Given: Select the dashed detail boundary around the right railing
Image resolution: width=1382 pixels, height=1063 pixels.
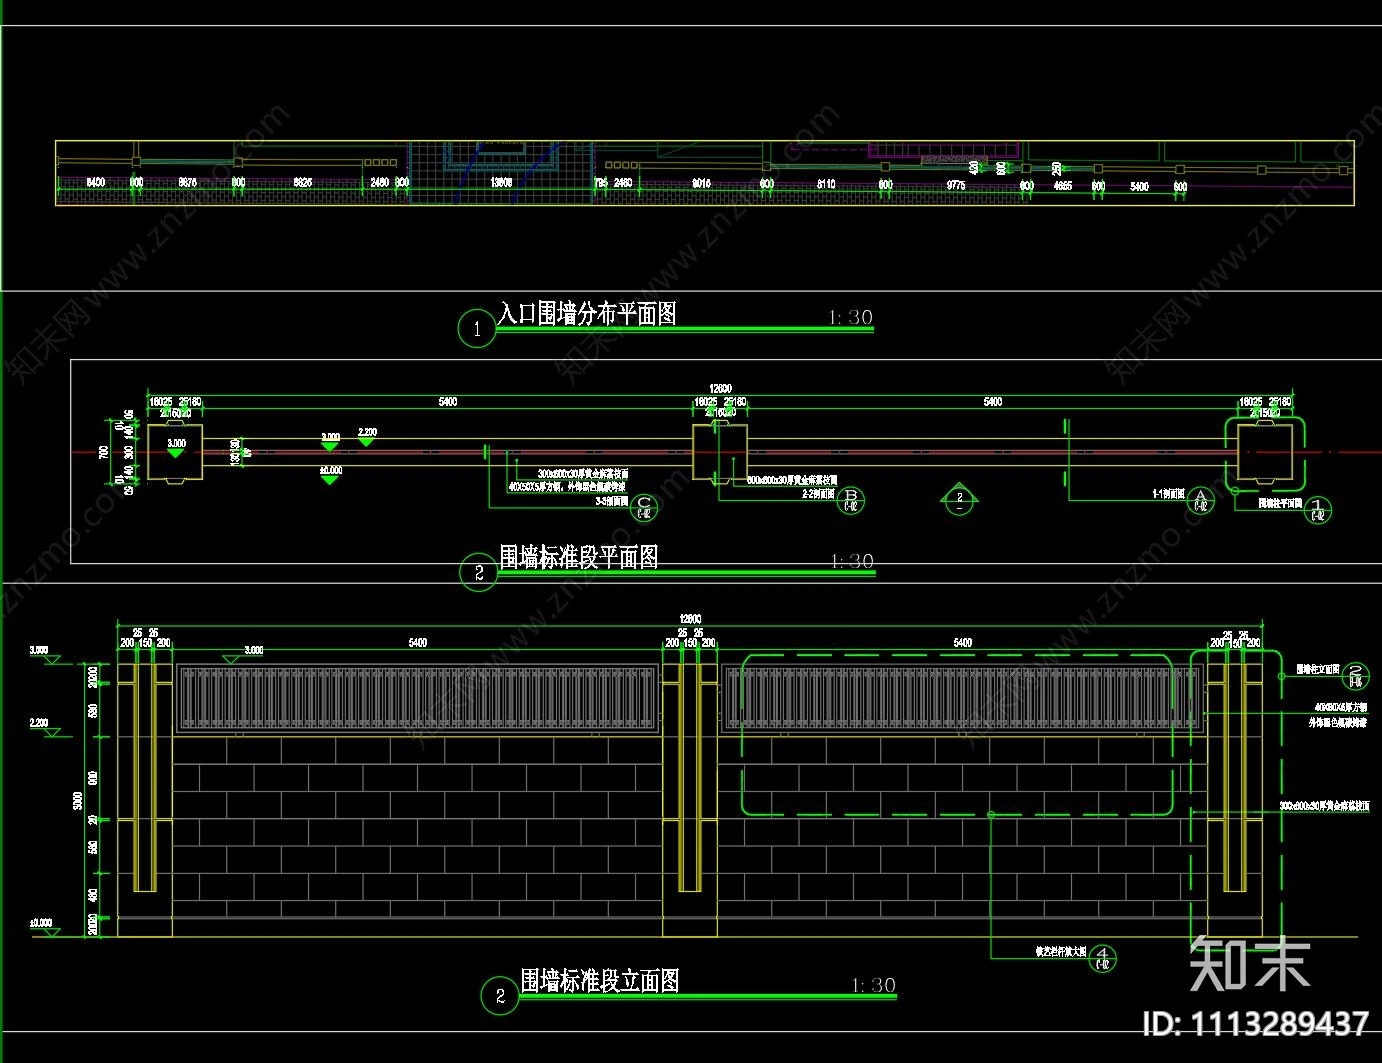Looking at the screenshot, I should [x=957, y=735].
